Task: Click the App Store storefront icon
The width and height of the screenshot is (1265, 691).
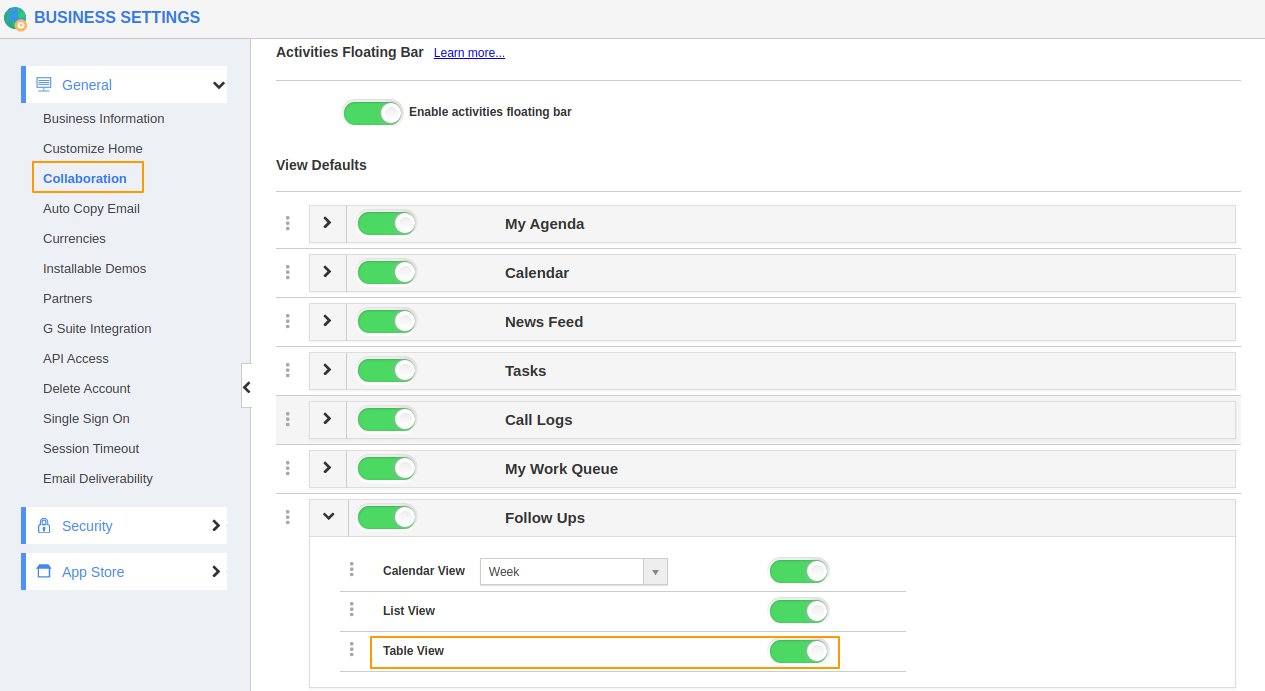Action: [44, 572]
